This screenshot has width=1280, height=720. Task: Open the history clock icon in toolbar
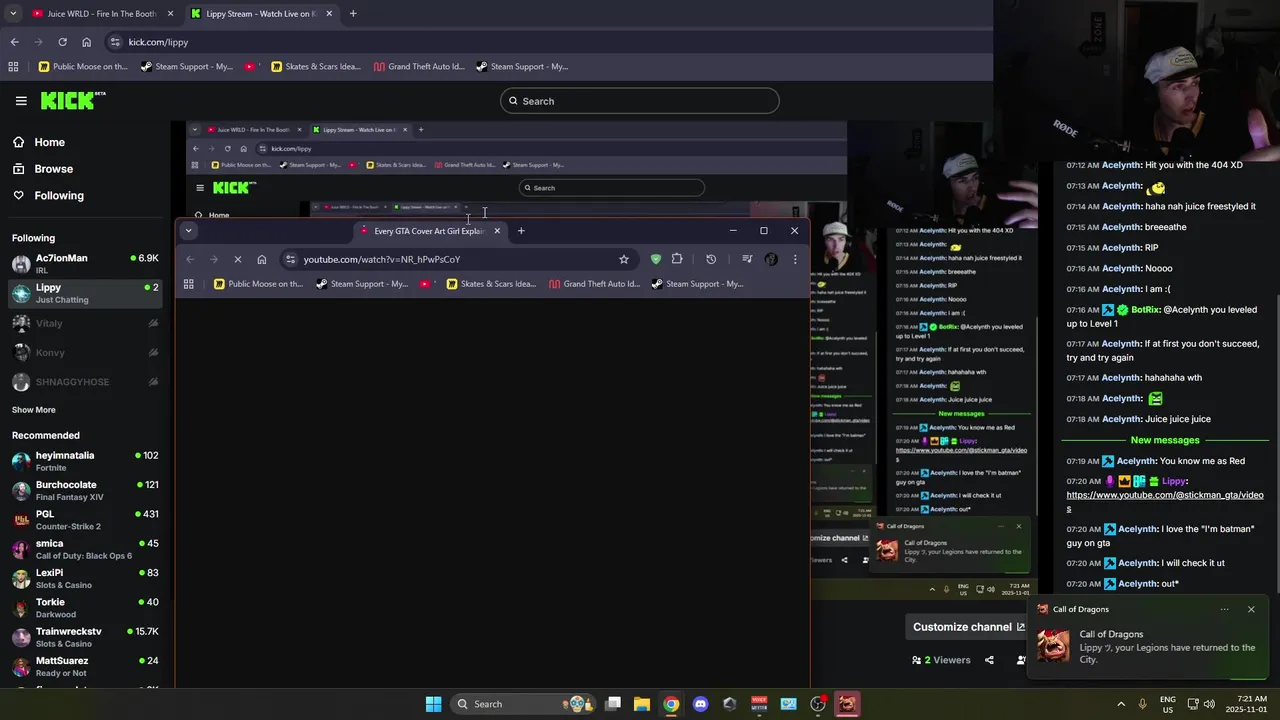click(x=711, y=259)
